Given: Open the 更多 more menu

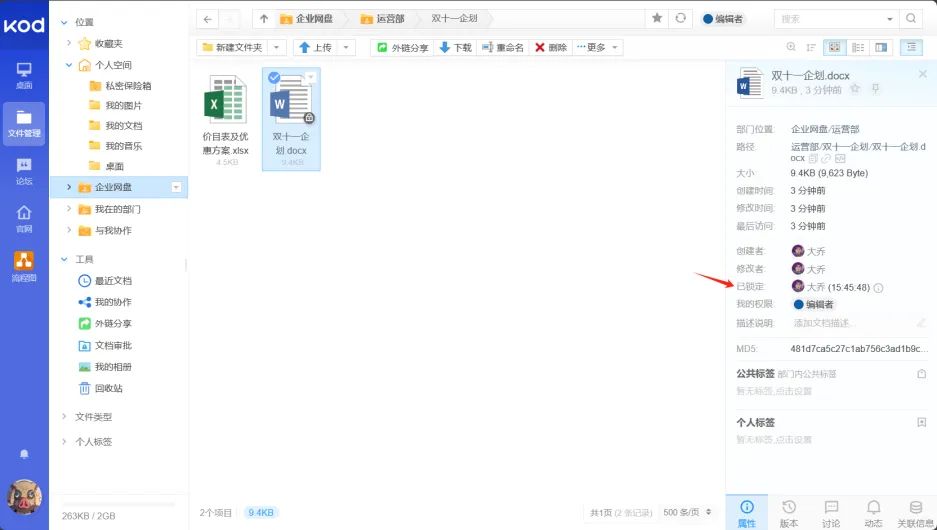Looking at the screenshot, I should click(x=598, y=47).
